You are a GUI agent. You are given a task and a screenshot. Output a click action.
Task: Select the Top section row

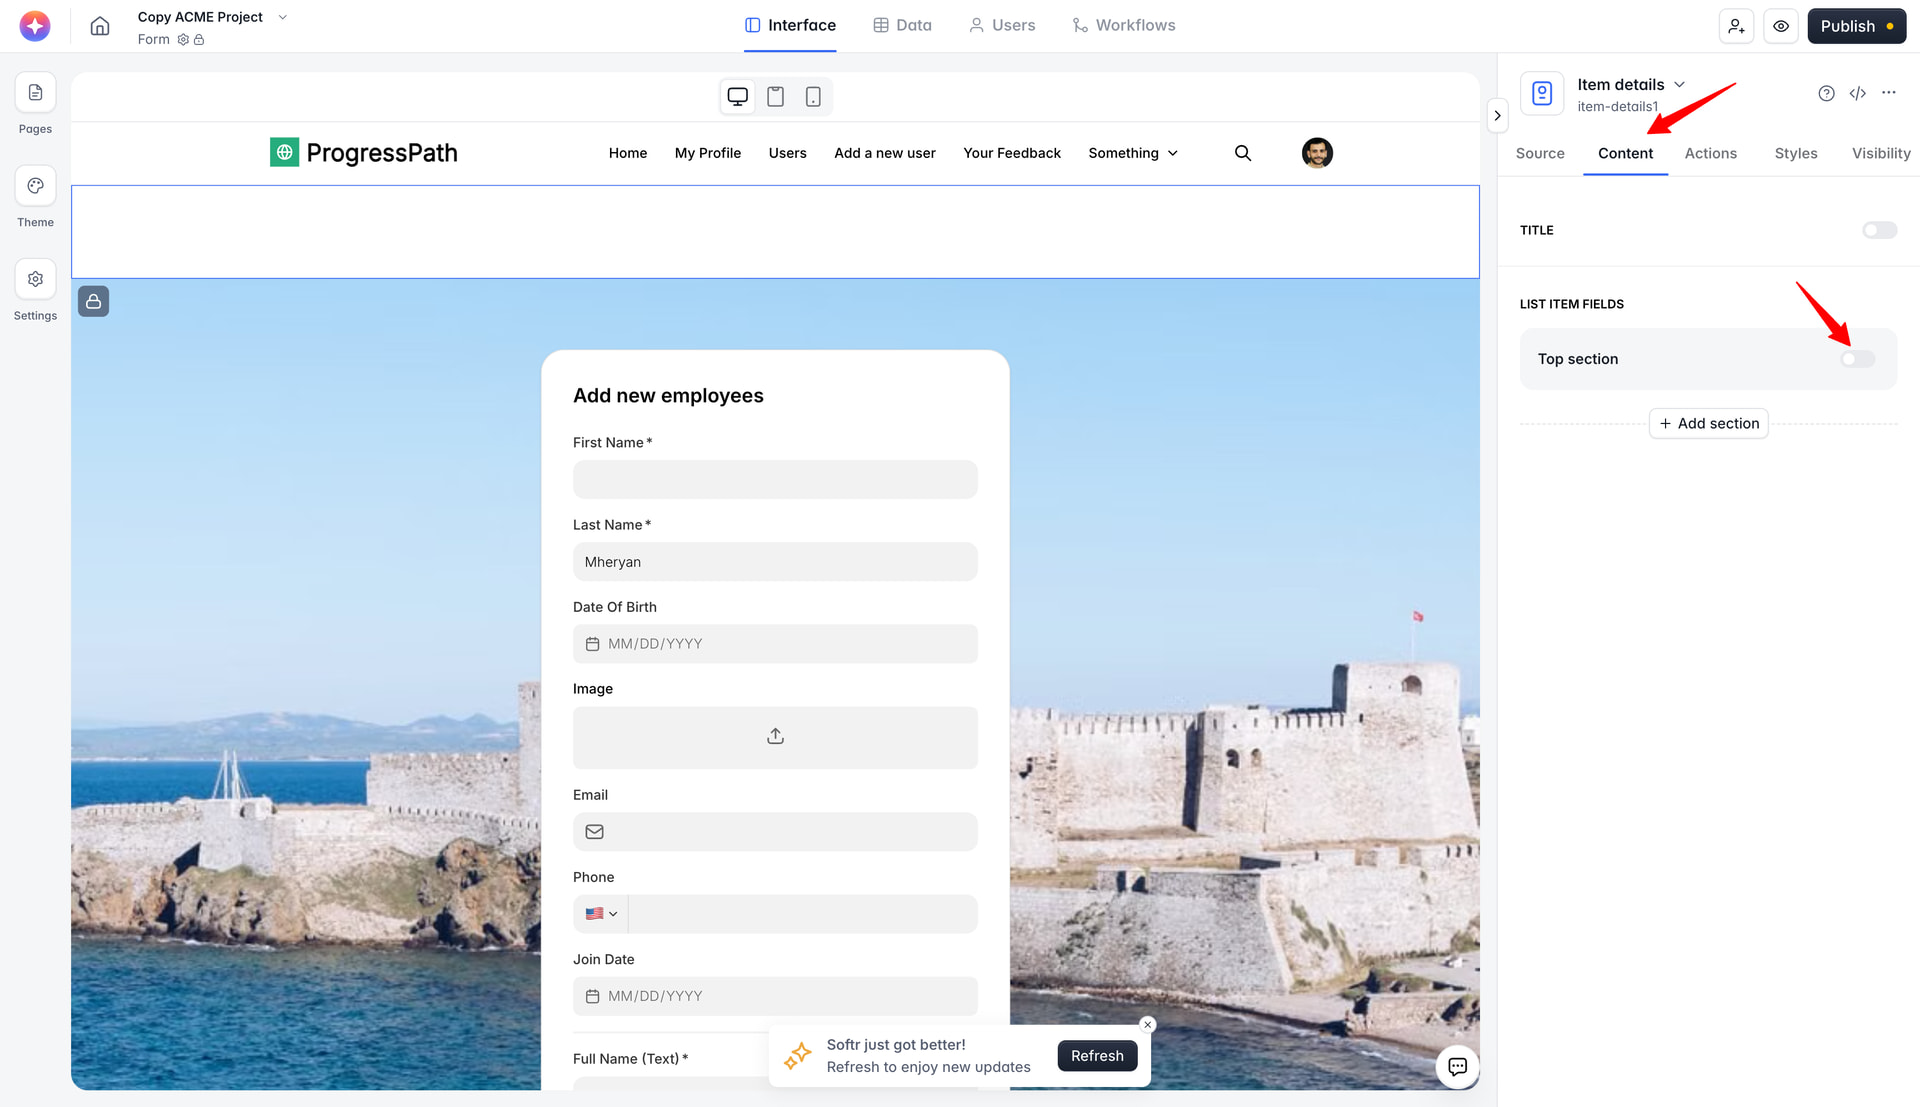[x=1708, y=359]
